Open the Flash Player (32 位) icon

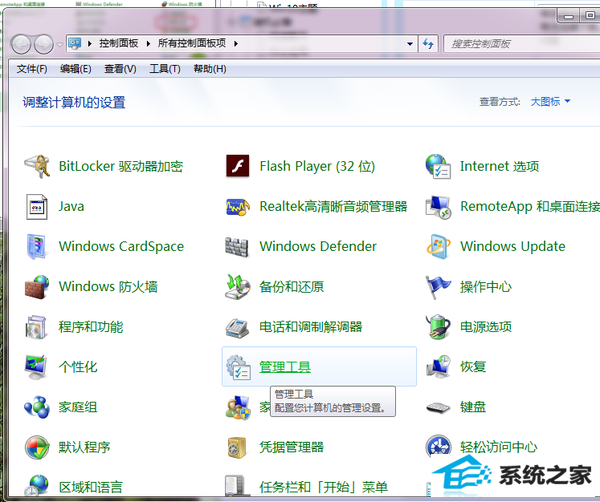click(x=238, y=166)
